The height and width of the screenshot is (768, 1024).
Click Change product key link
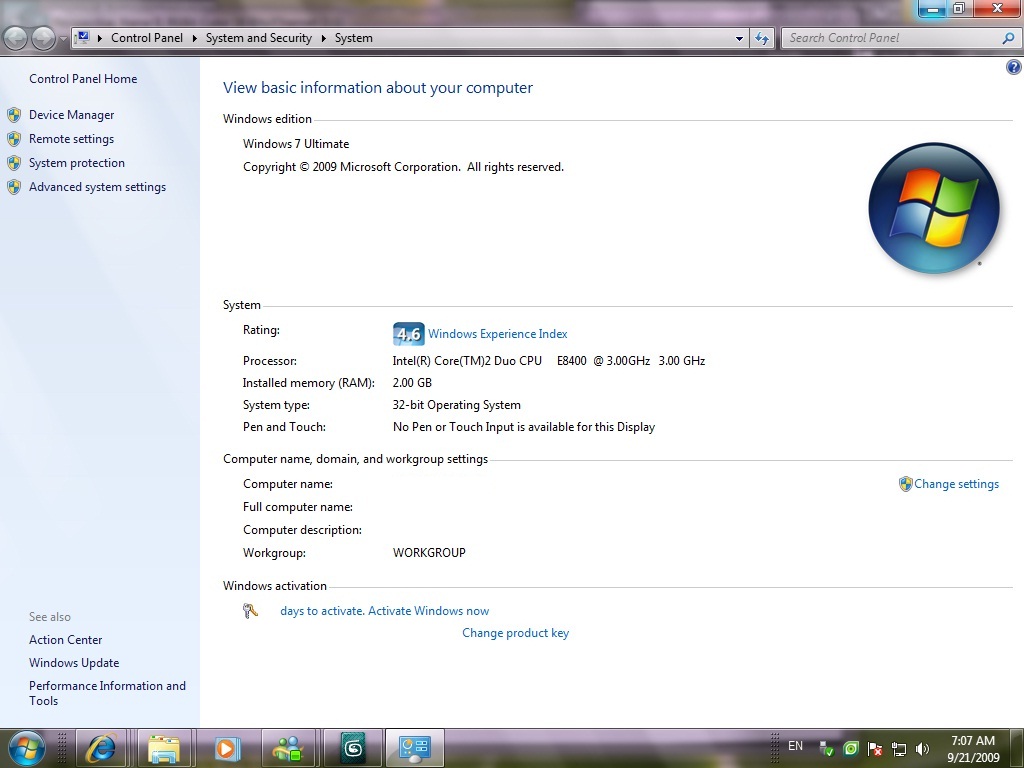tap(515, 633)
